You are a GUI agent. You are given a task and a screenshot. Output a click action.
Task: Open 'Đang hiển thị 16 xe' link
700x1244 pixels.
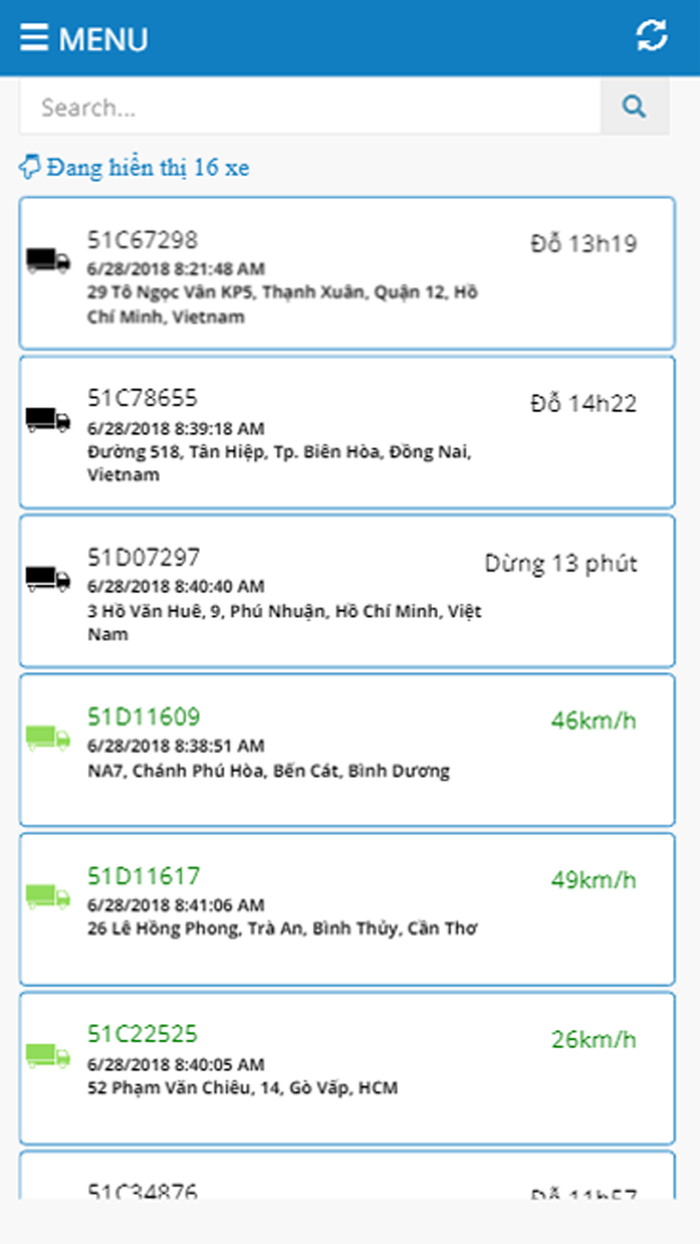(147, 167)
